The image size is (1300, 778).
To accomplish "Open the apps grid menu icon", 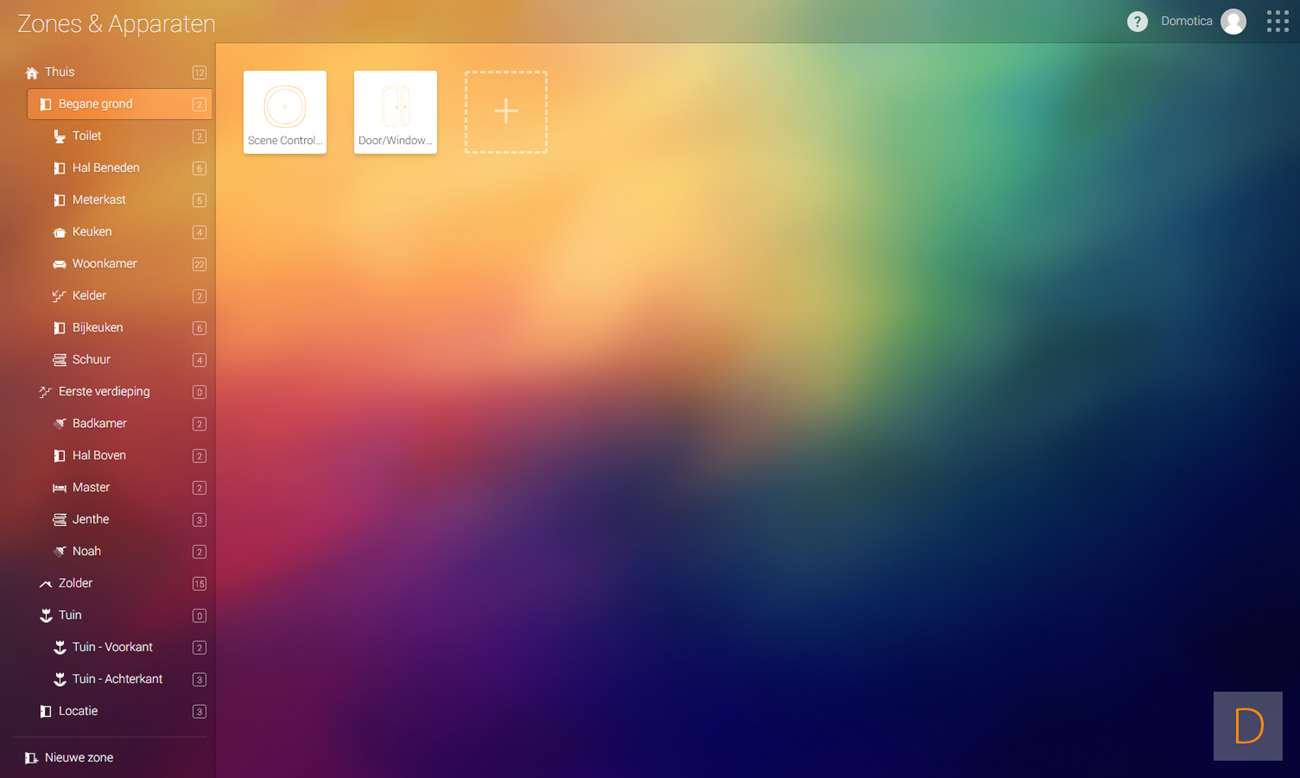I will pyautogui.click(x=1277, y=22).
